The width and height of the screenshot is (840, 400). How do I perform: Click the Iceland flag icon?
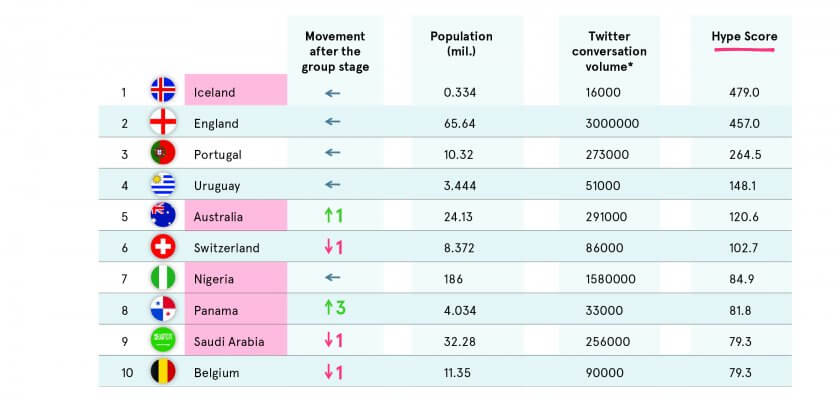(163, 90)
